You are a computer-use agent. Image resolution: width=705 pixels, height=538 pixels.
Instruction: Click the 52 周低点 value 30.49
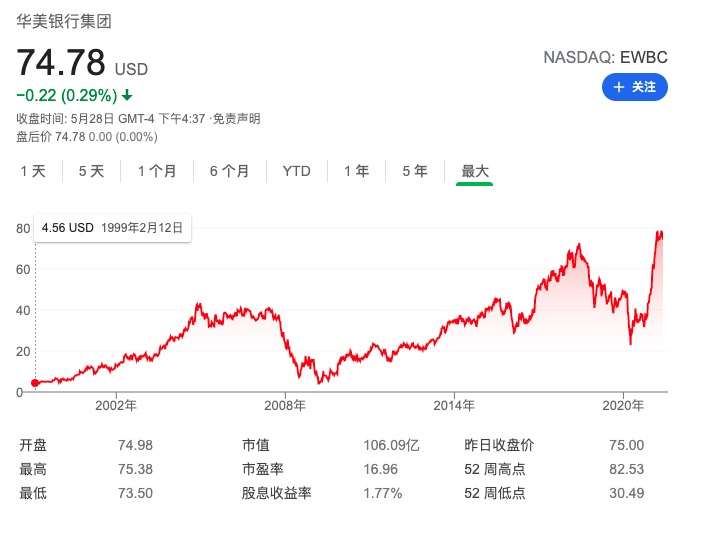627,493
